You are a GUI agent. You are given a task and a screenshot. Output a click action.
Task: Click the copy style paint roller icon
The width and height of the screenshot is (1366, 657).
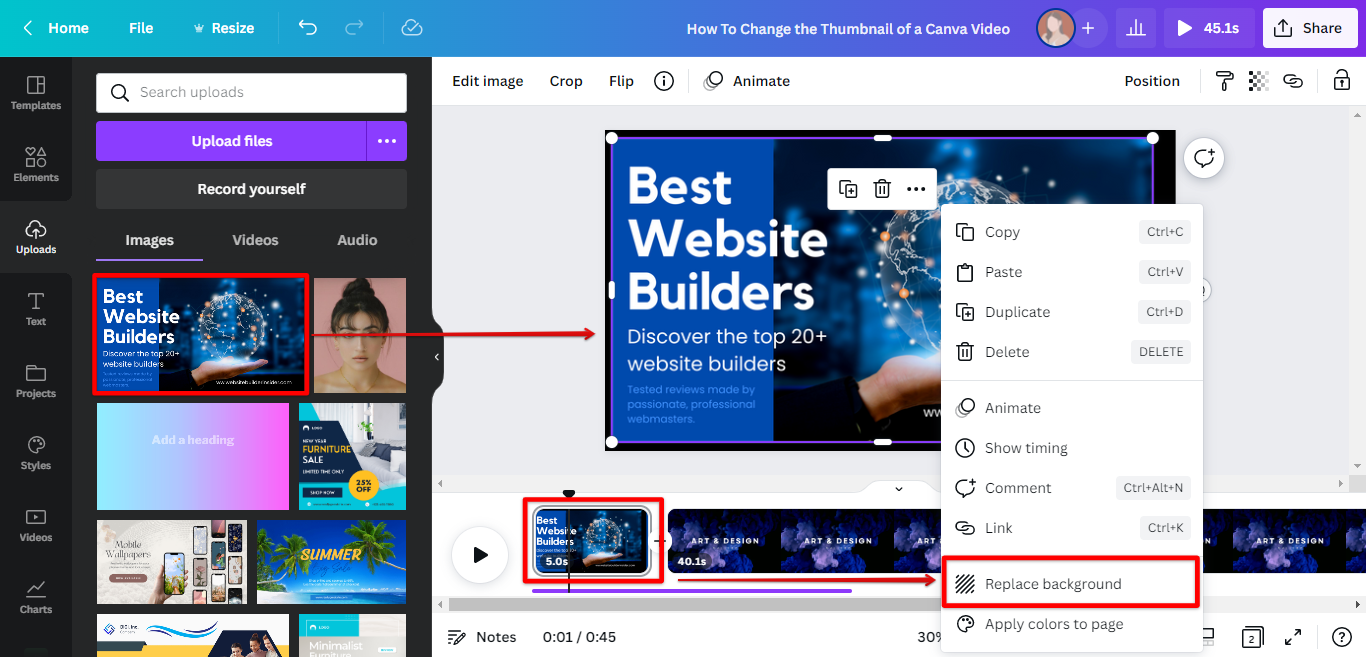1224,81
